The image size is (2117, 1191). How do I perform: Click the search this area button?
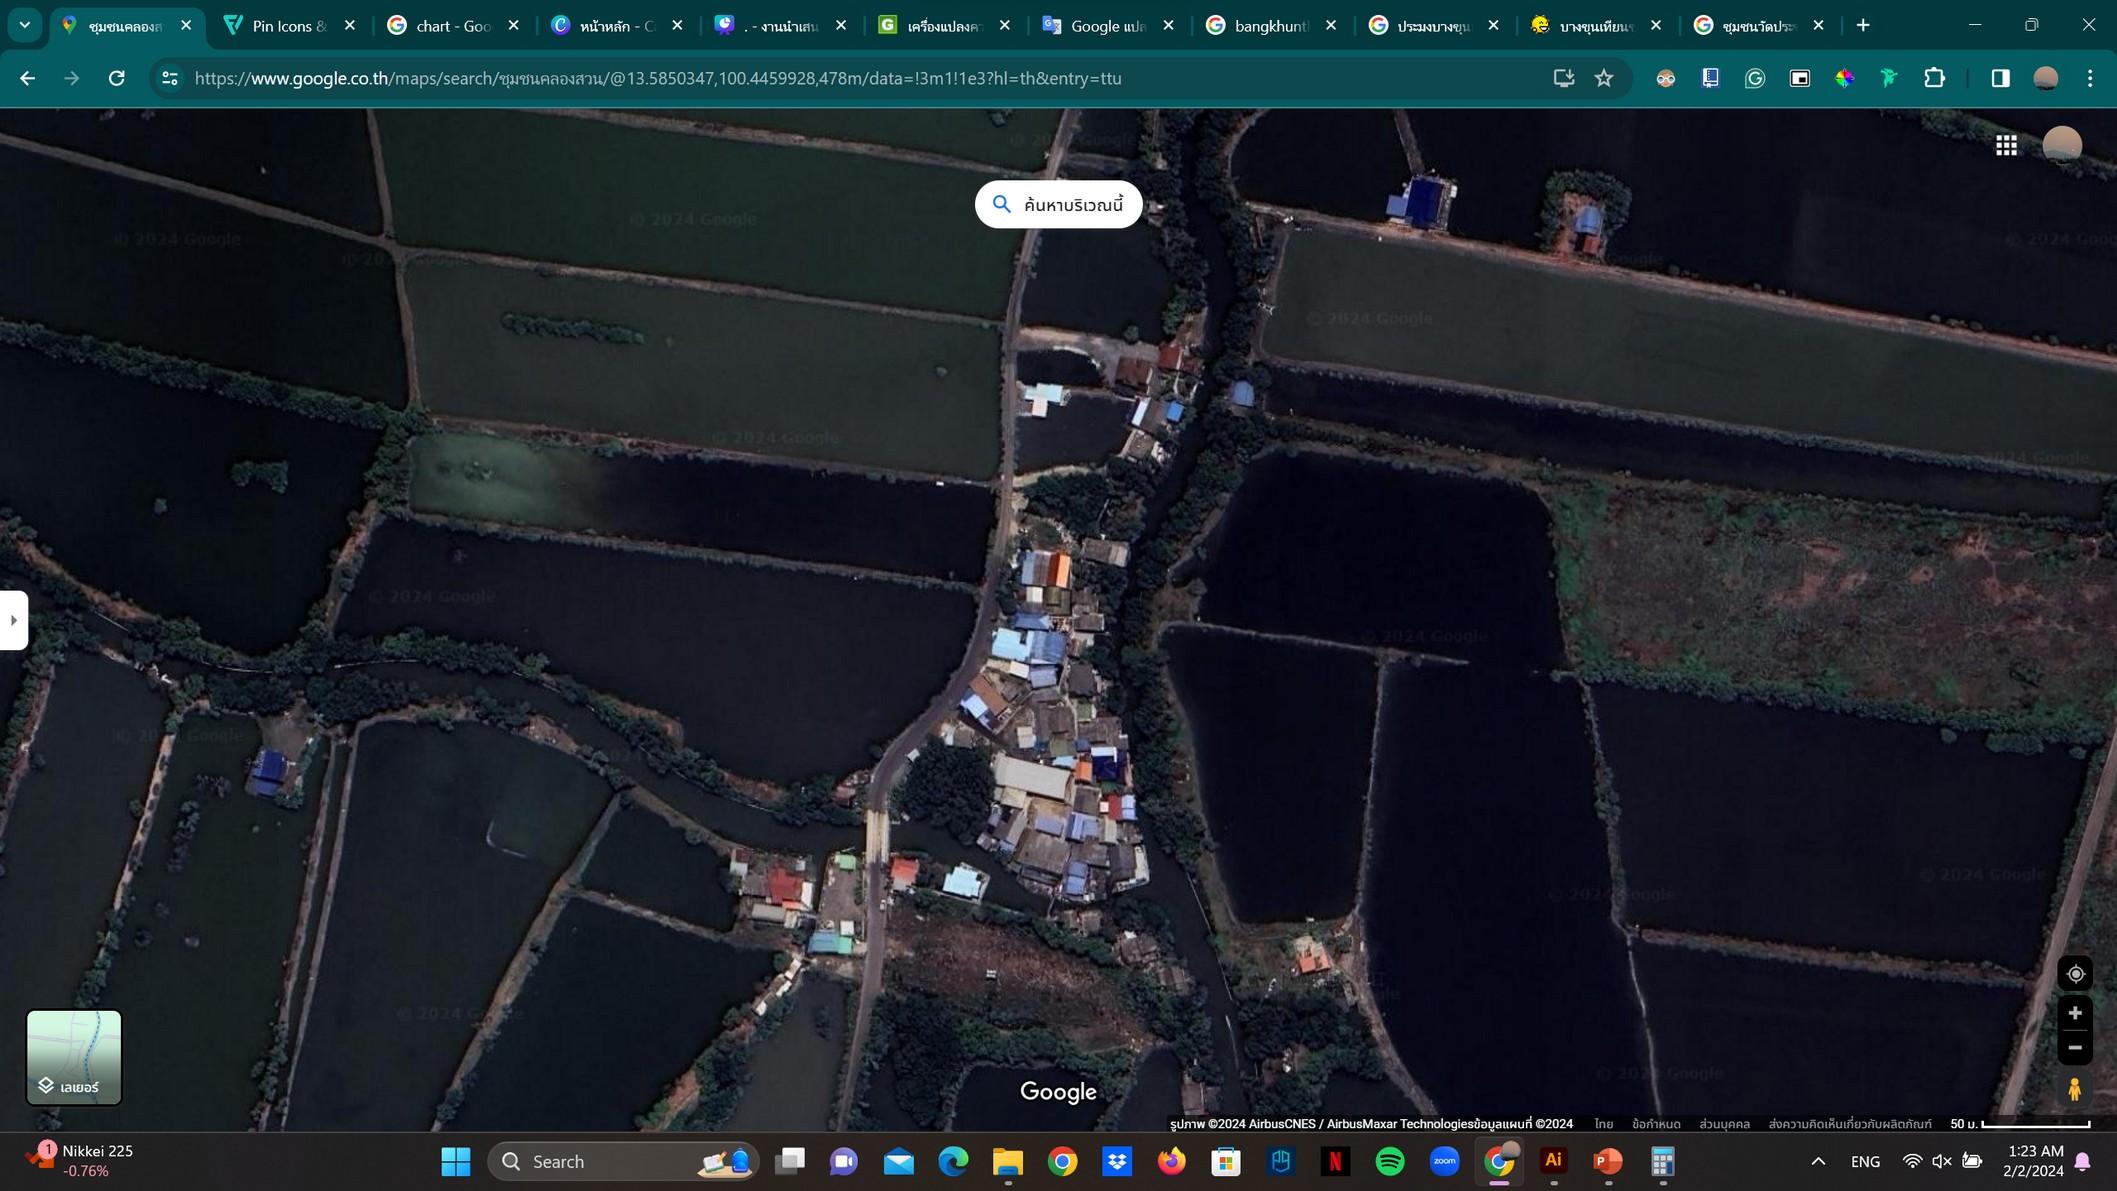click(x=1059, y=205)
